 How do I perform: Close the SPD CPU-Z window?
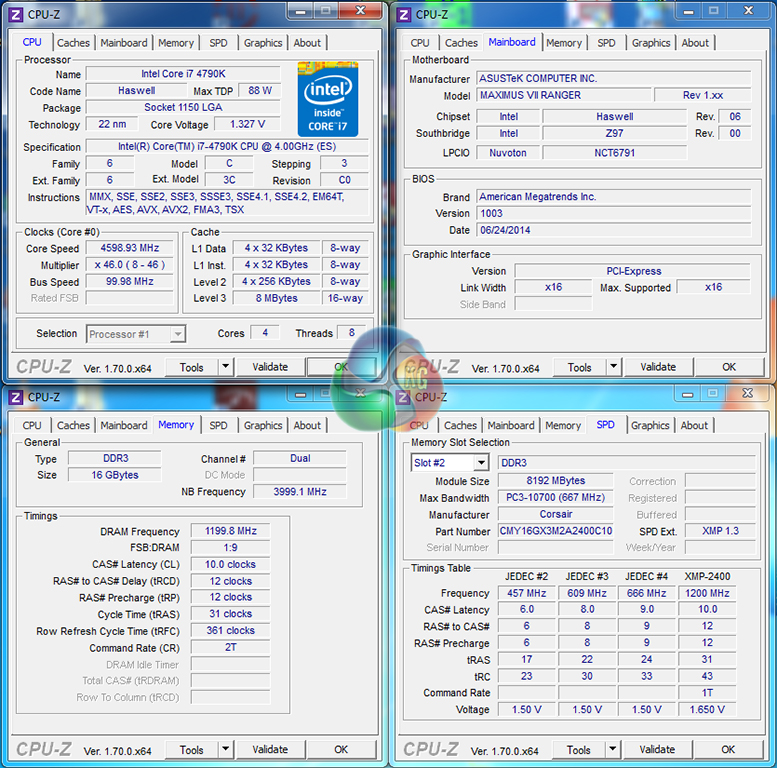click(x=747, y=393)
